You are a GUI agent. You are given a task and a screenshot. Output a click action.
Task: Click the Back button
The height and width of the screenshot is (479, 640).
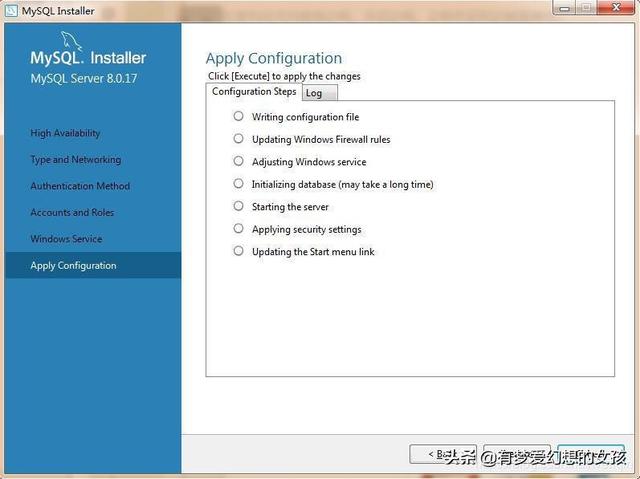443,454
